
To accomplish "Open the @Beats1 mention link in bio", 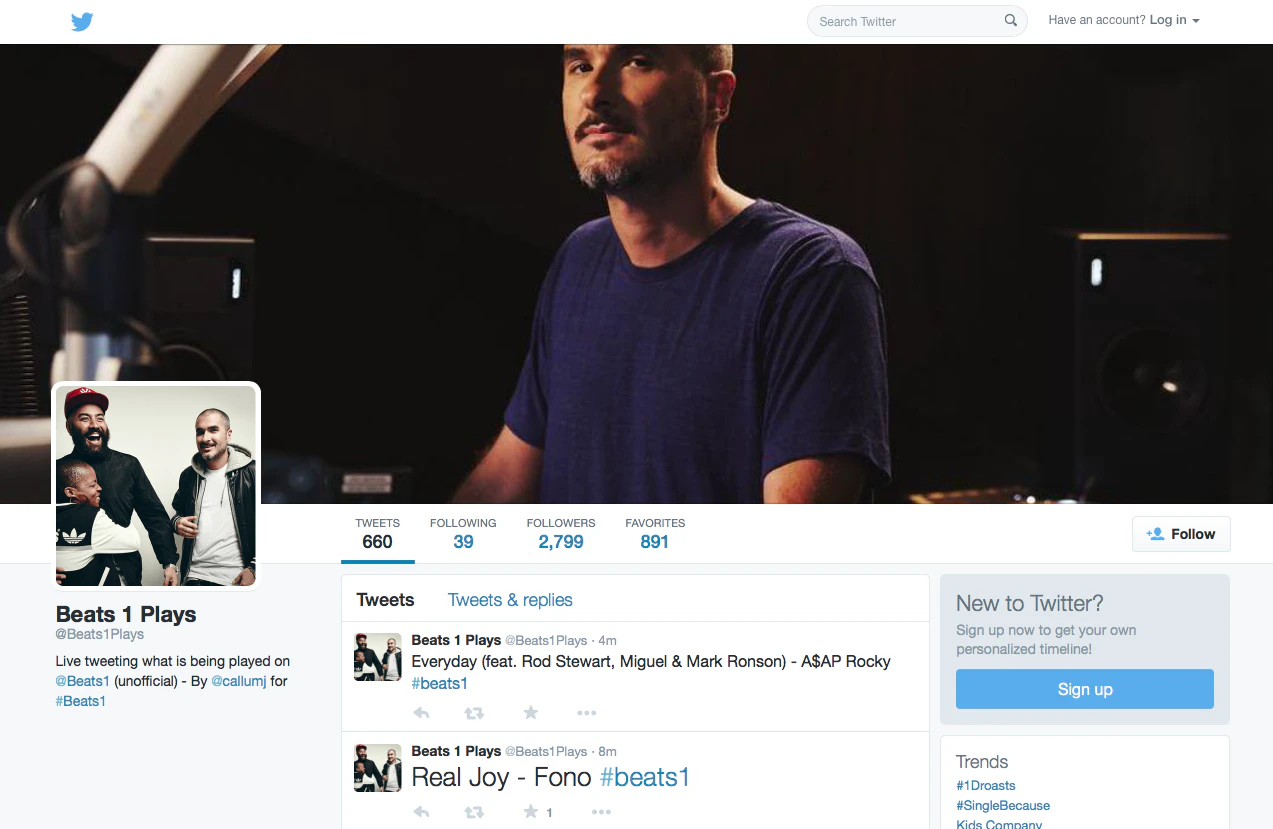I will point(82,681).
